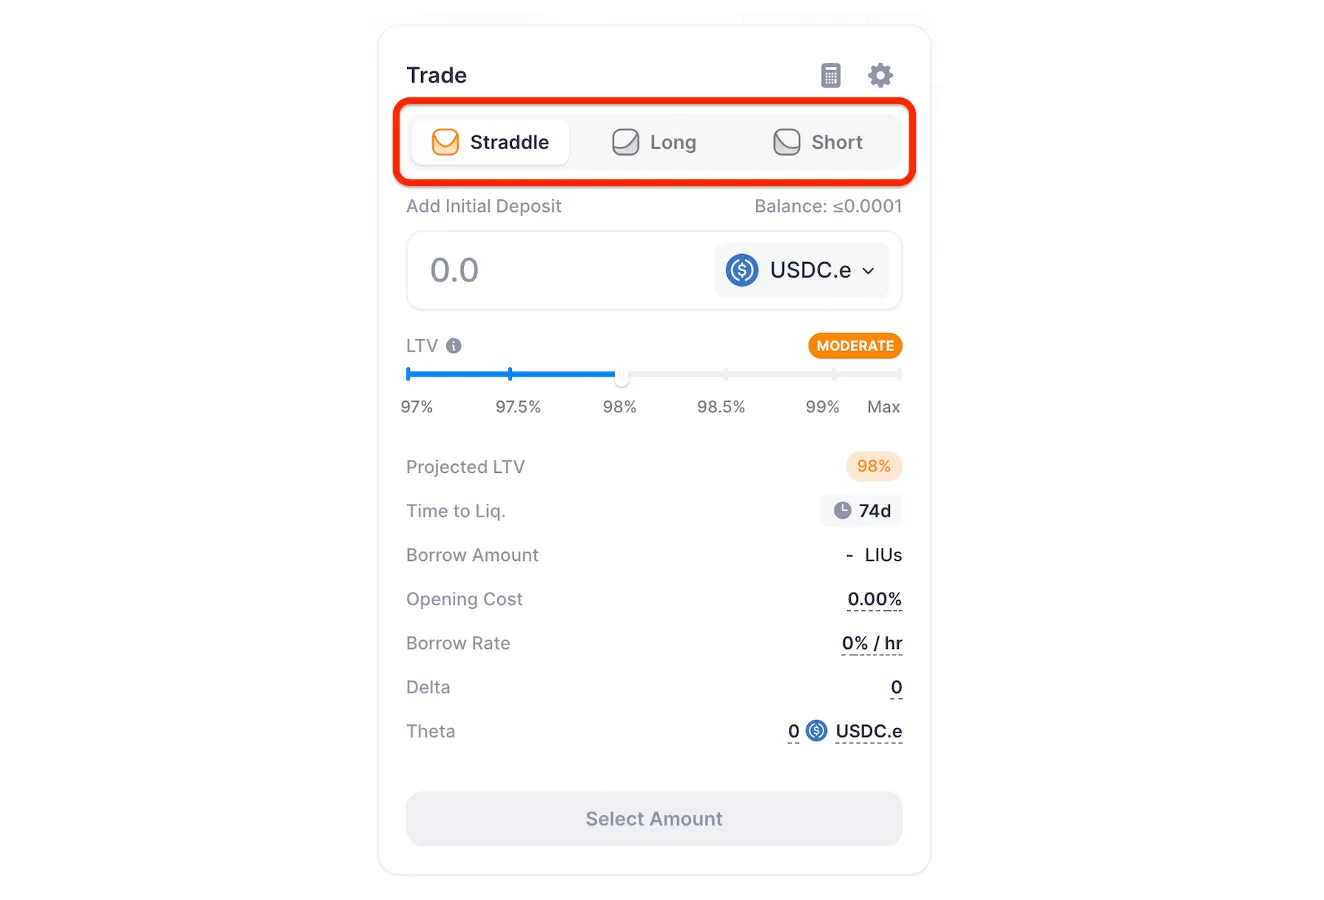
Task: Open trade settings gear icon
Action: pyautogui.click(x=880, y=75)
